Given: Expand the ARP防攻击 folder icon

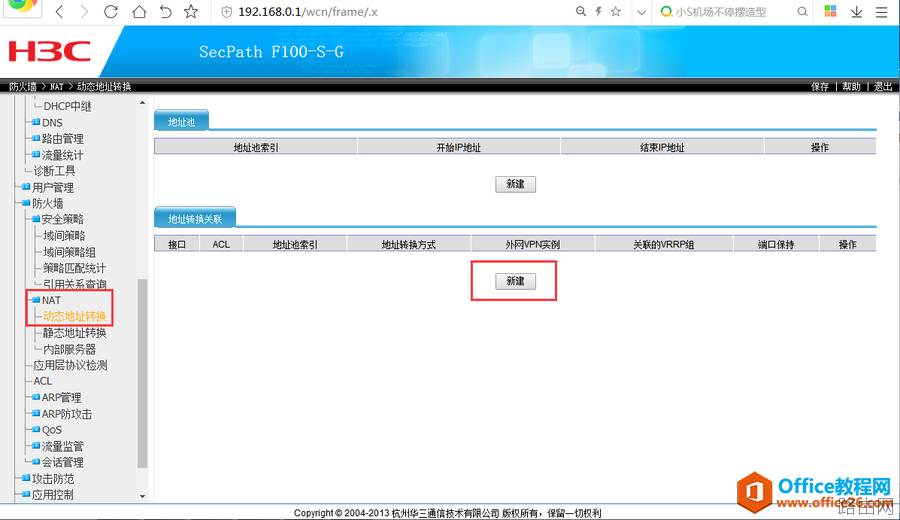Looking at the screenshot, I should 36,413.
